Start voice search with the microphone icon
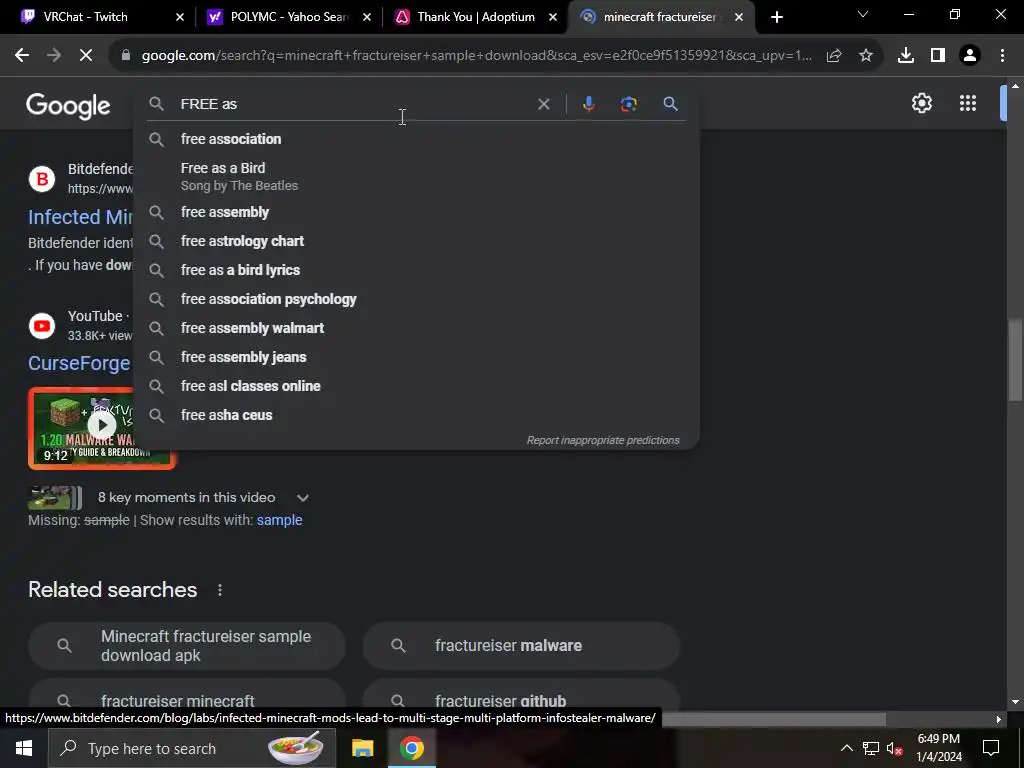Image resolution: width=1024 pixels, height=768 pixels. coord(588,104)
